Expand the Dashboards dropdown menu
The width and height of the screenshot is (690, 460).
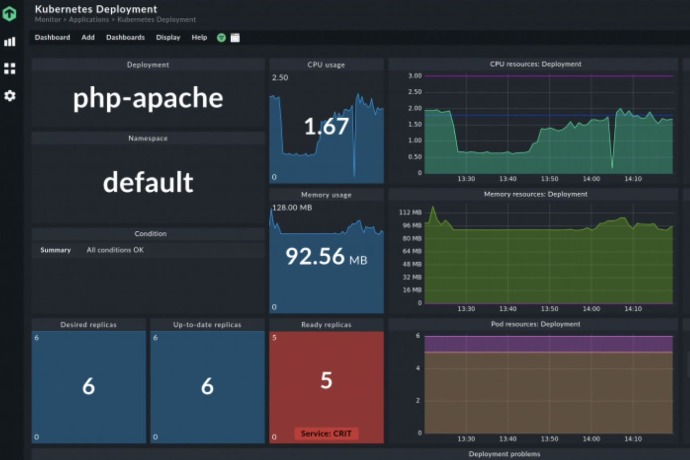click(x=125, y=37)
